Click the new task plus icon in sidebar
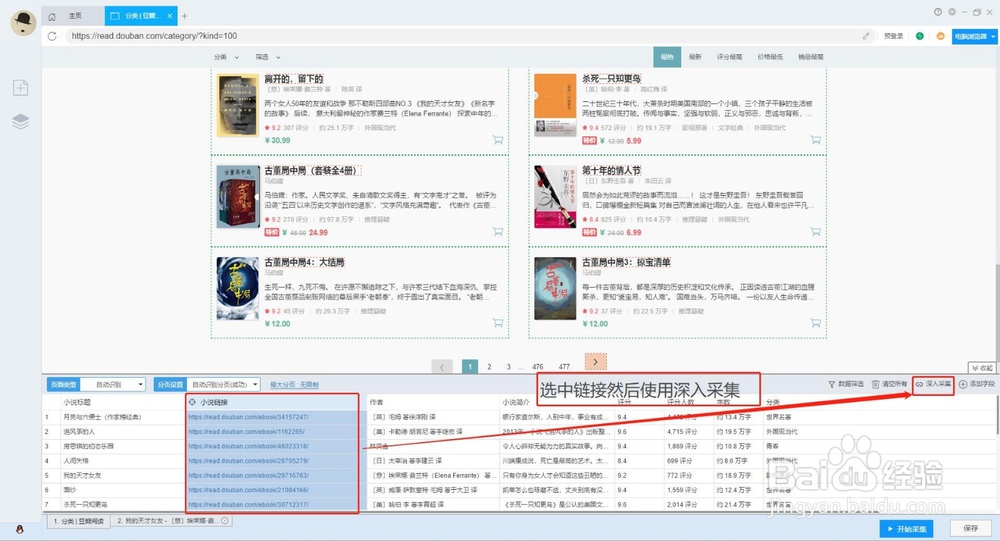 tap(20, 87)
